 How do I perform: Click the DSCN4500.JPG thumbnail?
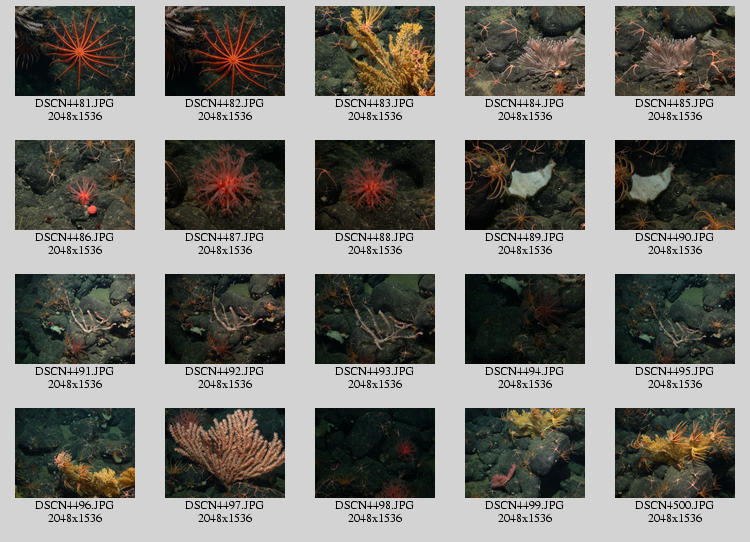tap(675, 453)
